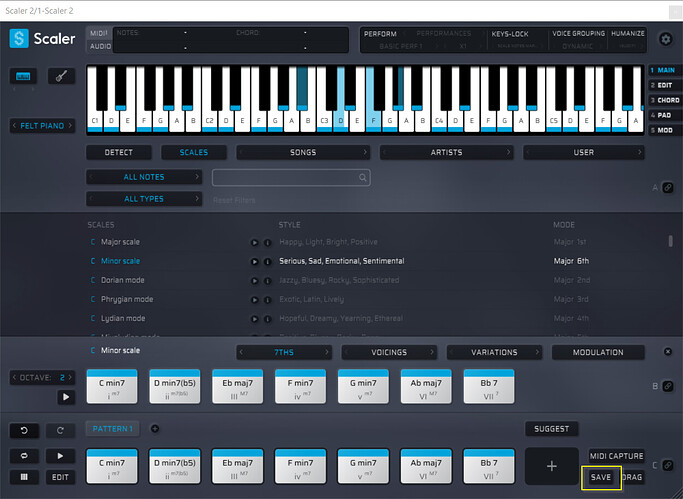Screen dimensions: 683x499
Task: Play the Major scale preview
Action: (x=254, y=243)
